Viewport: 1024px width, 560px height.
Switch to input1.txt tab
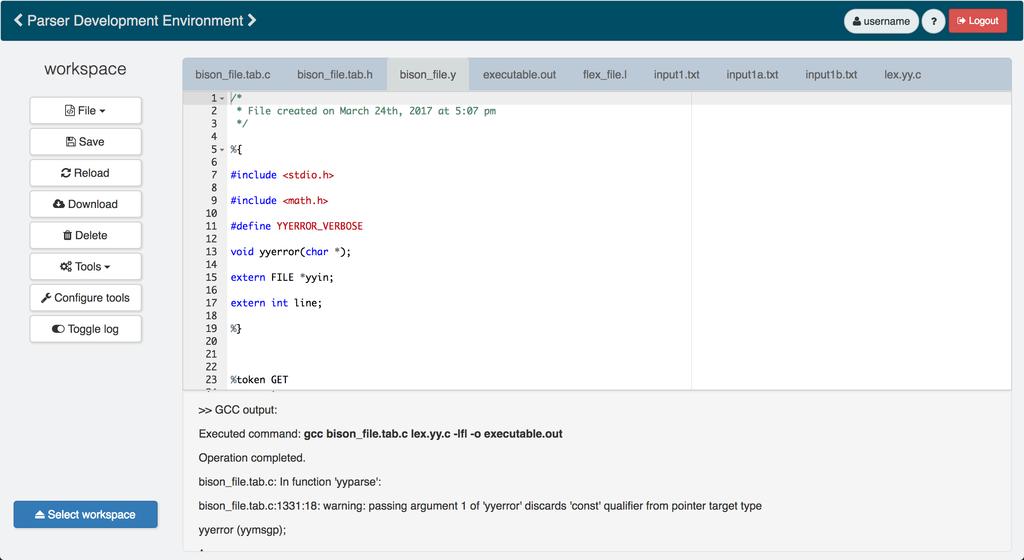677,74
